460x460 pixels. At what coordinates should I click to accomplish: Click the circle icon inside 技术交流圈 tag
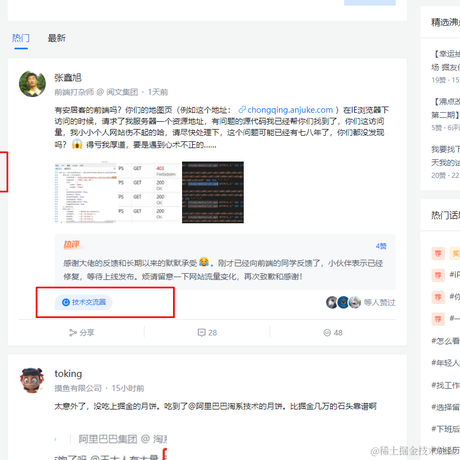[x=66, y=302]
